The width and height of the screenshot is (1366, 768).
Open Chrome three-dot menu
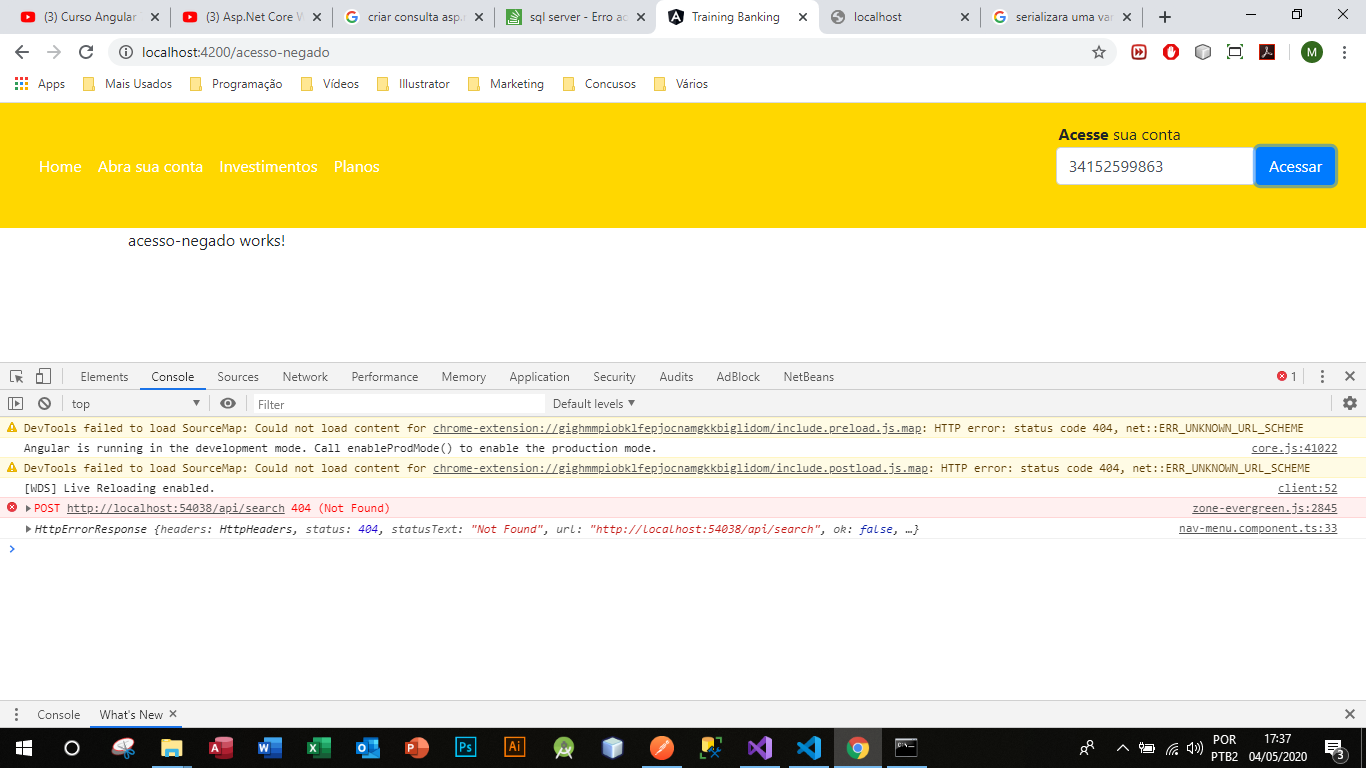point(1344,52)
